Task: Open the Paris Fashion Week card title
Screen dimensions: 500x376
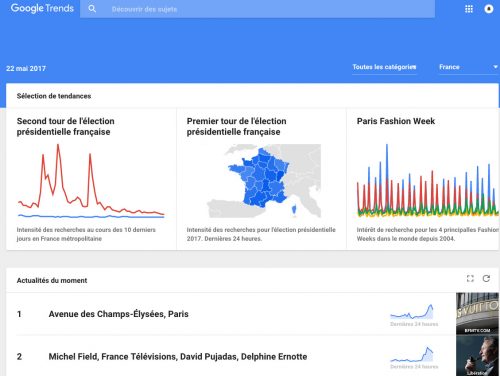Action: click(x=396, y=121)
